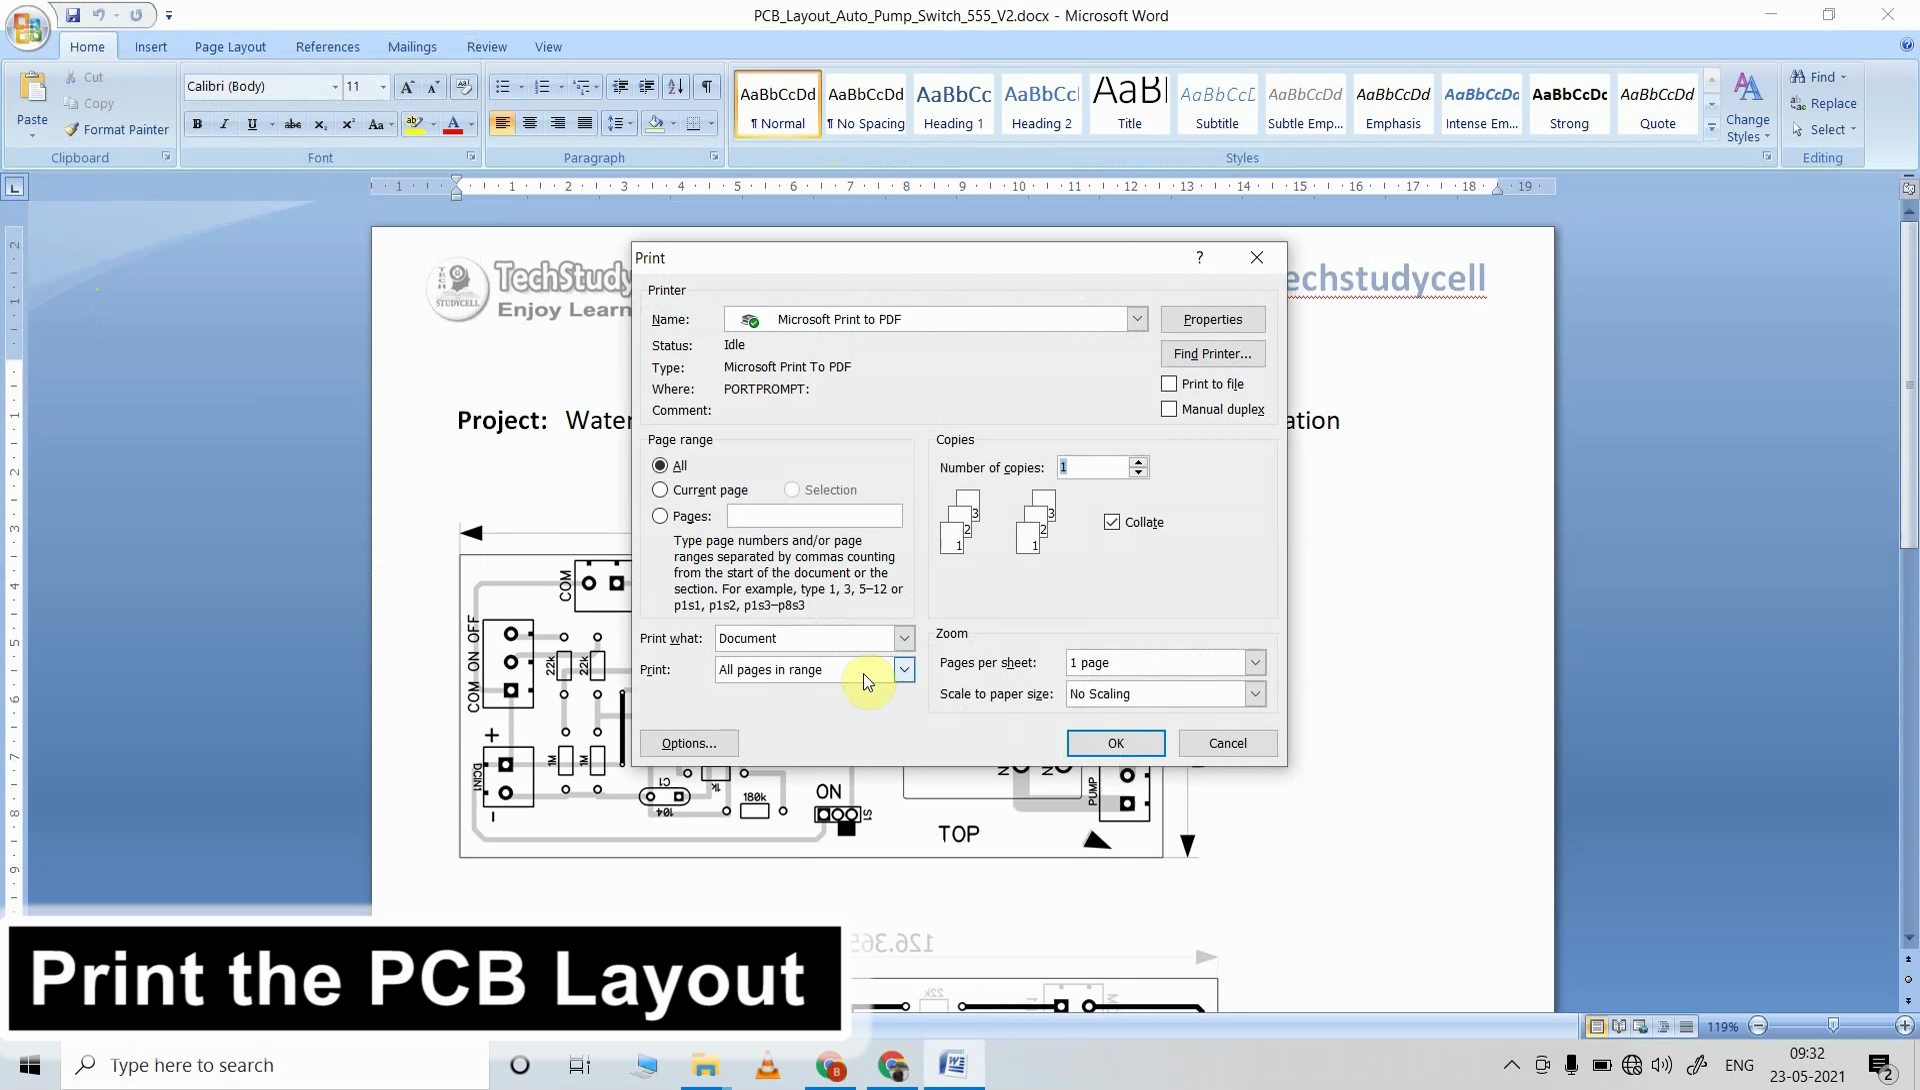The image size is (1920, 1090).
Task: Toggle Collate checkbox
Action: tap(1112, 522)
